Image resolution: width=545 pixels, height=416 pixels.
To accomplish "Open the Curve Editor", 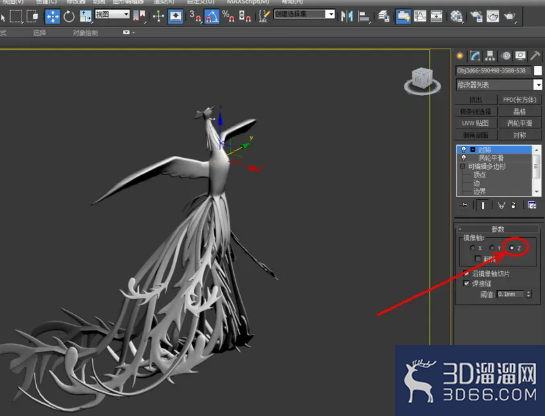I will [x=420, y=16].
